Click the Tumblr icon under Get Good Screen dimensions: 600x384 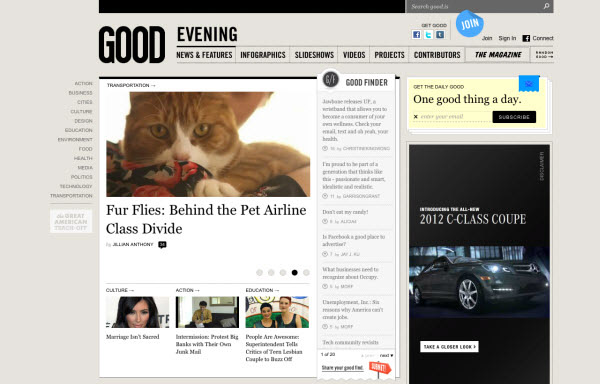440,34
